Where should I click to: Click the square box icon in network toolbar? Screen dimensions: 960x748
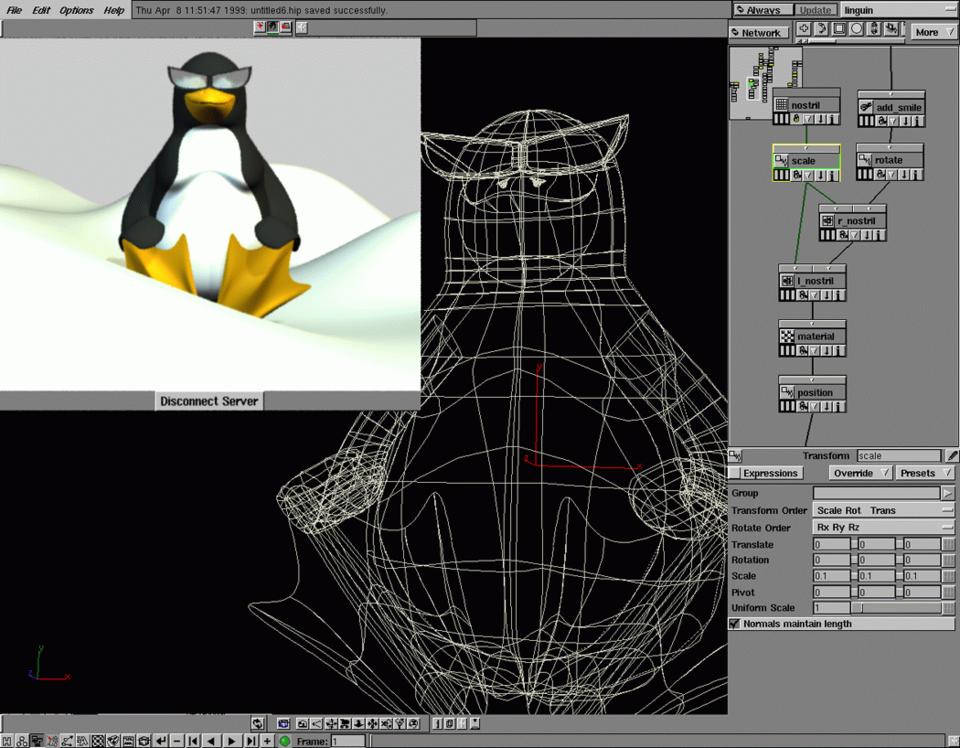point(838,30)
